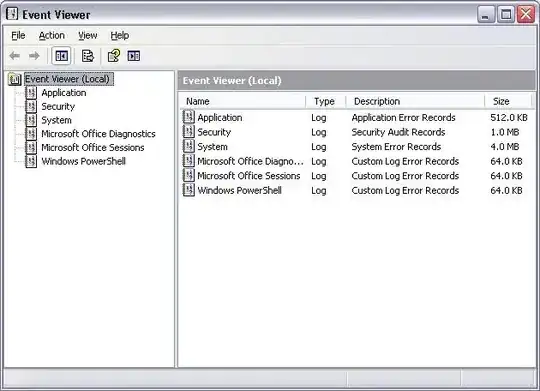This screenshot has height=391, width=540.
Task: Click the Application Error Records description
Action: pos(403,117)
